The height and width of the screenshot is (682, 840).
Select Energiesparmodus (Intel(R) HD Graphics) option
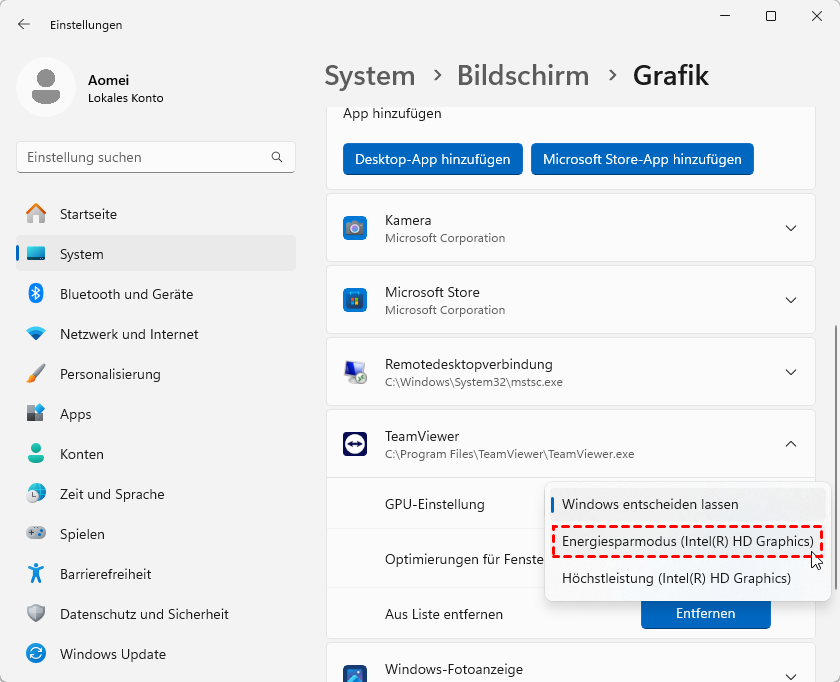(687, 541)
